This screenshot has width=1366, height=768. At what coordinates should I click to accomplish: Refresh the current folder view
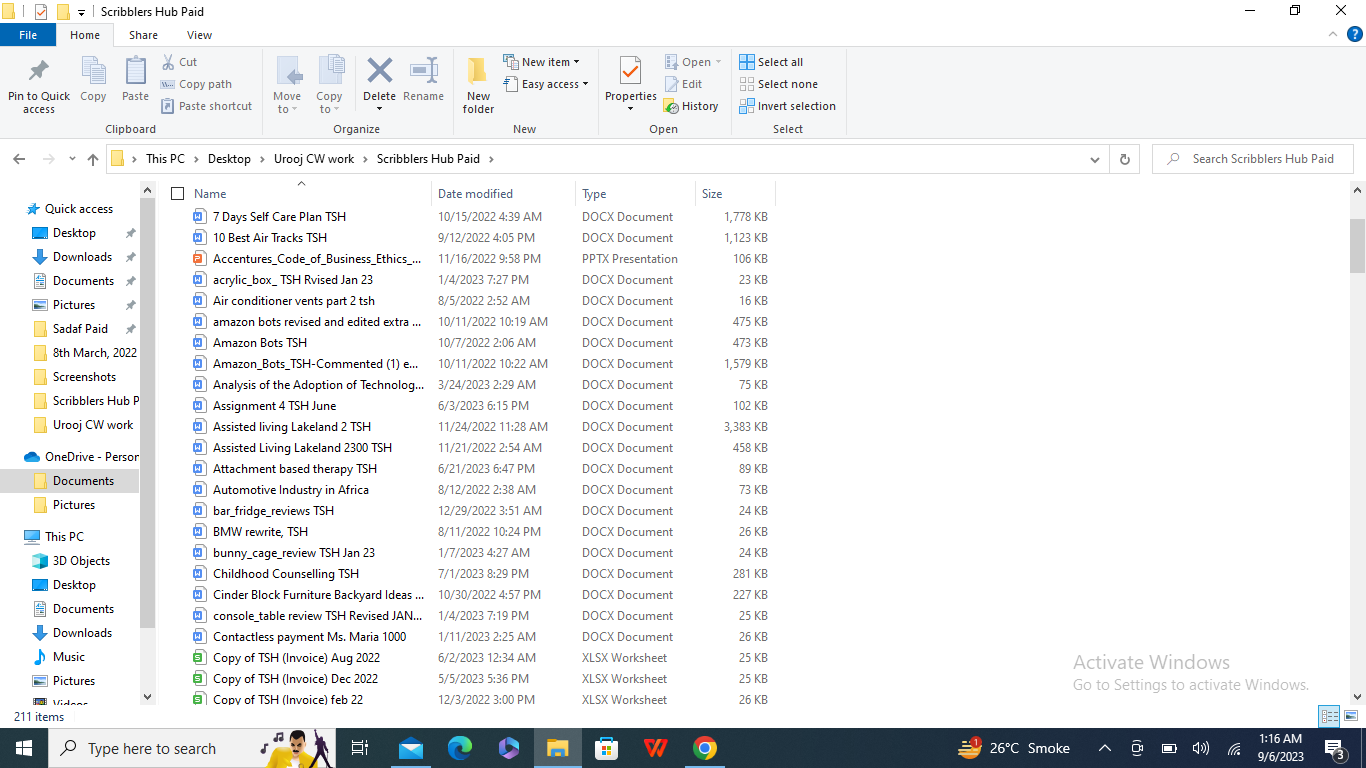pos(1125,159)
